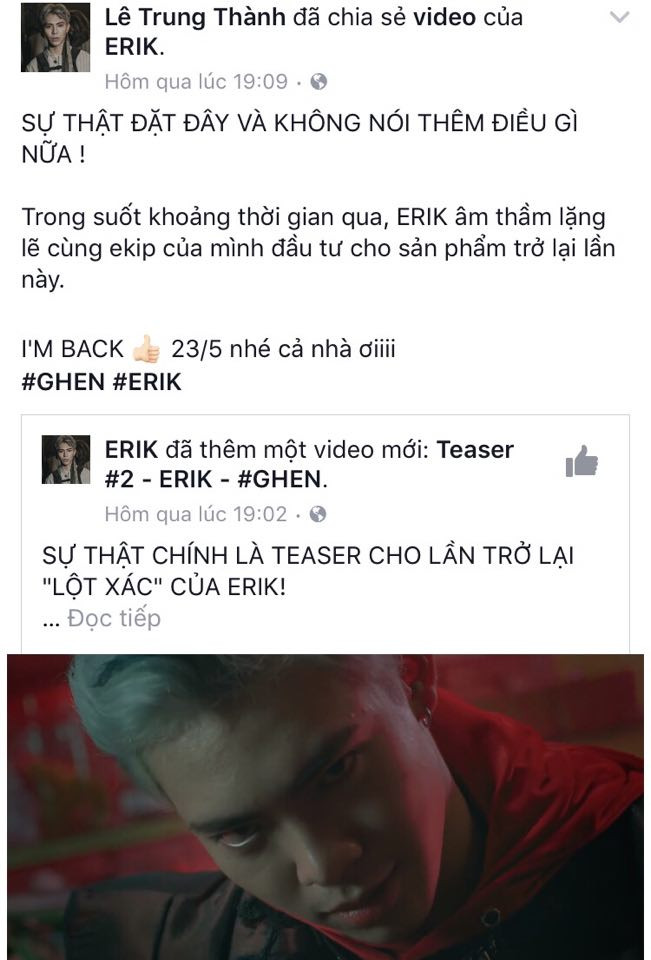Open ERIK's avatar in the shared post

click(66, 460)
